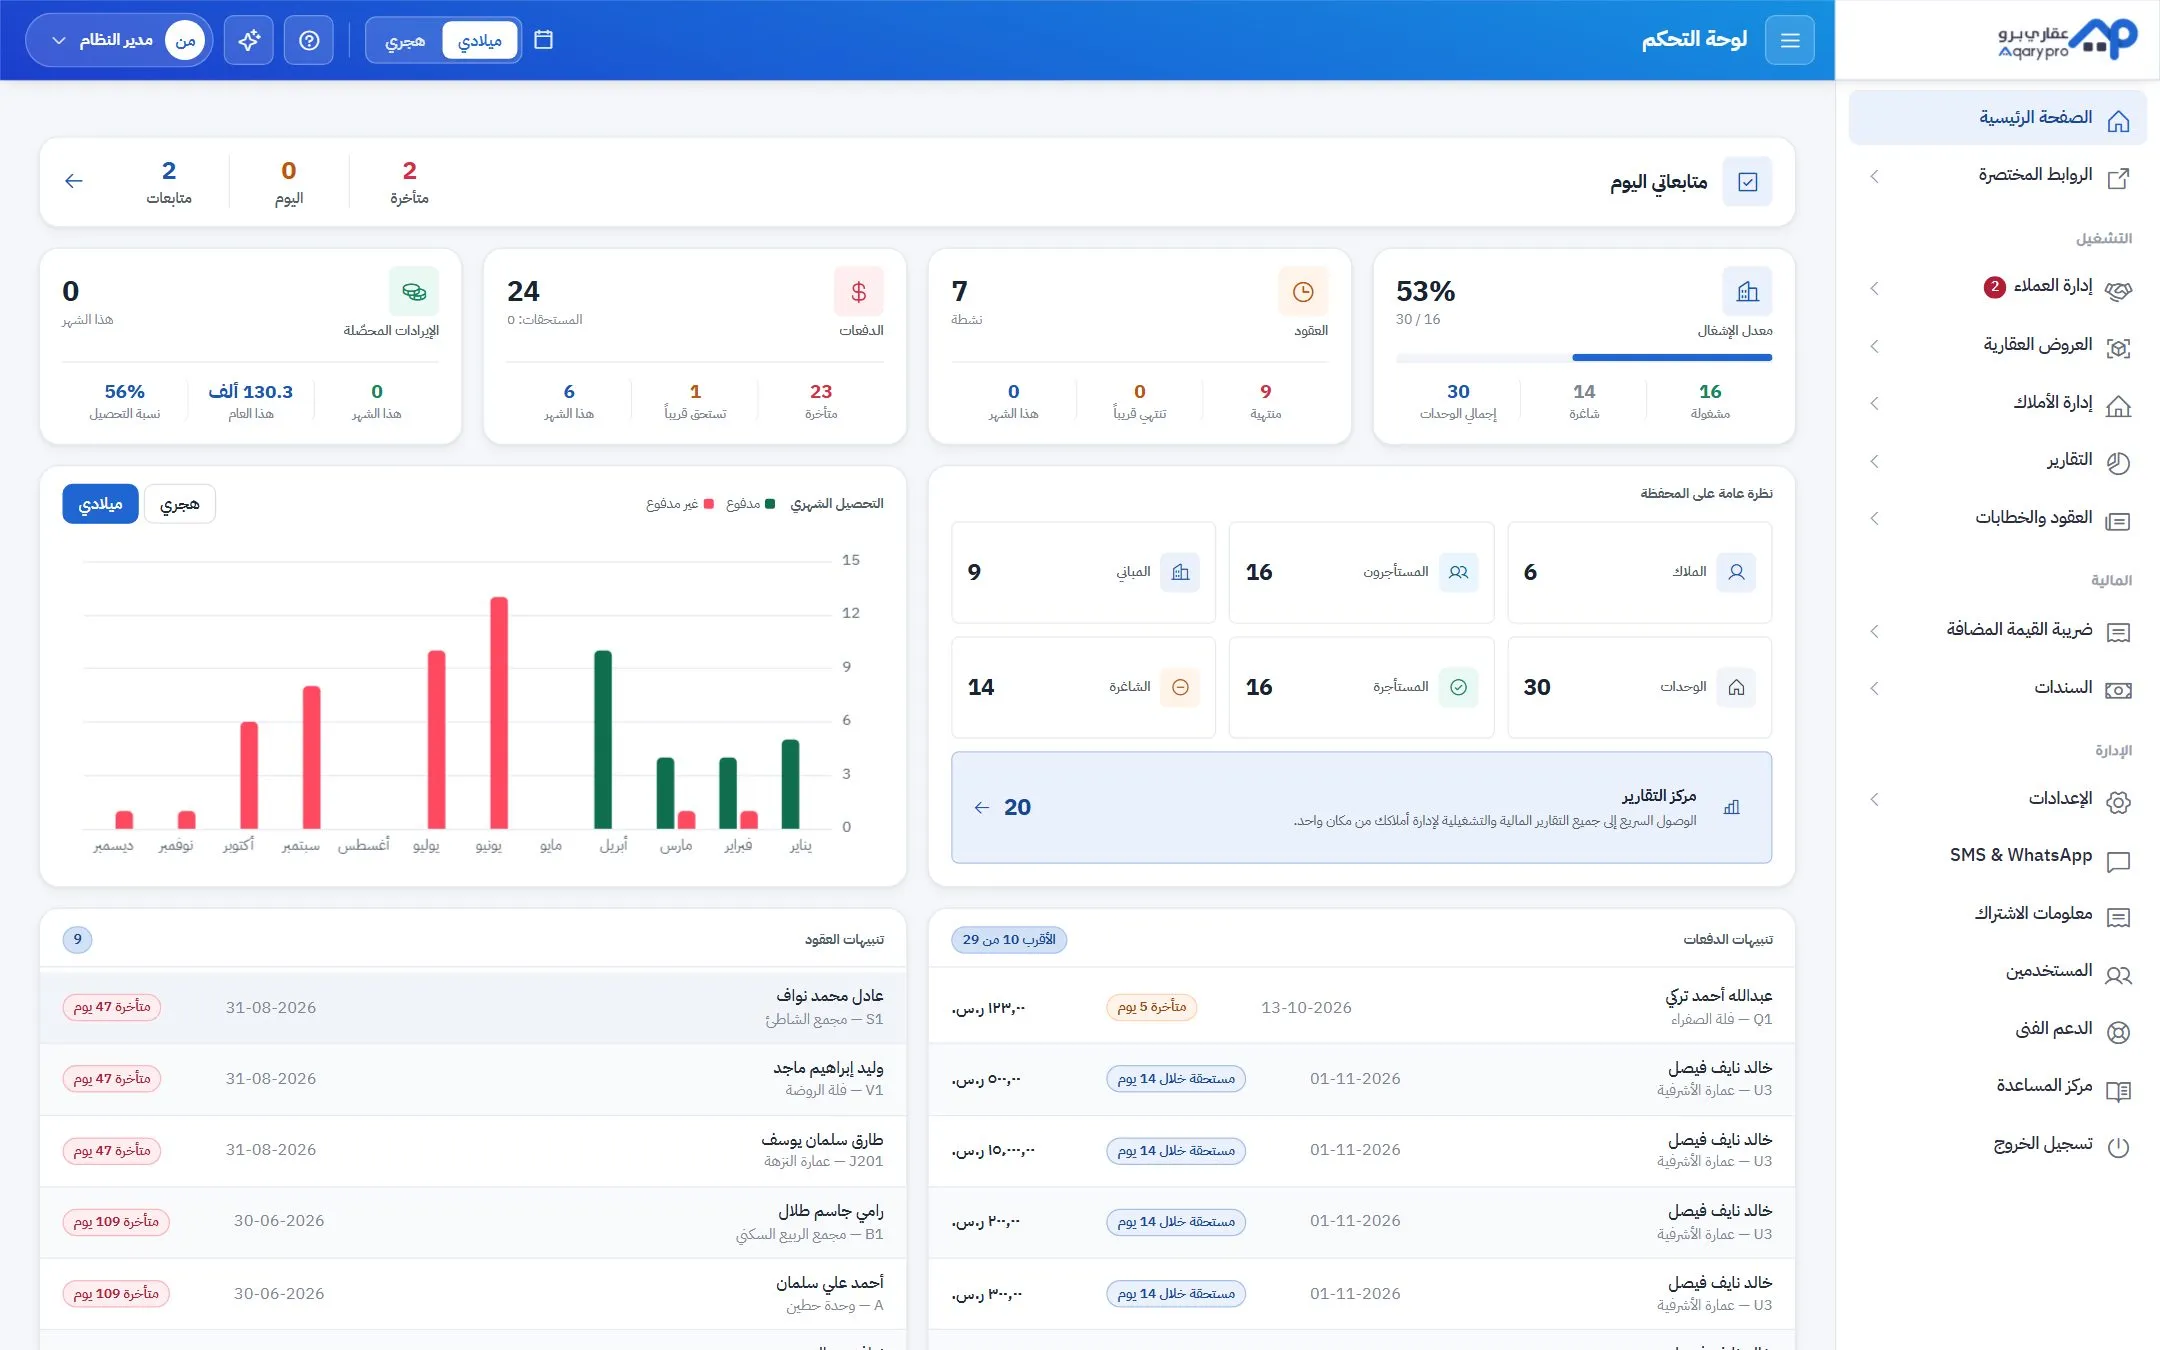Click the عقاري برو logo
The image size is (2160, 1350).
tap(2067, 40)
